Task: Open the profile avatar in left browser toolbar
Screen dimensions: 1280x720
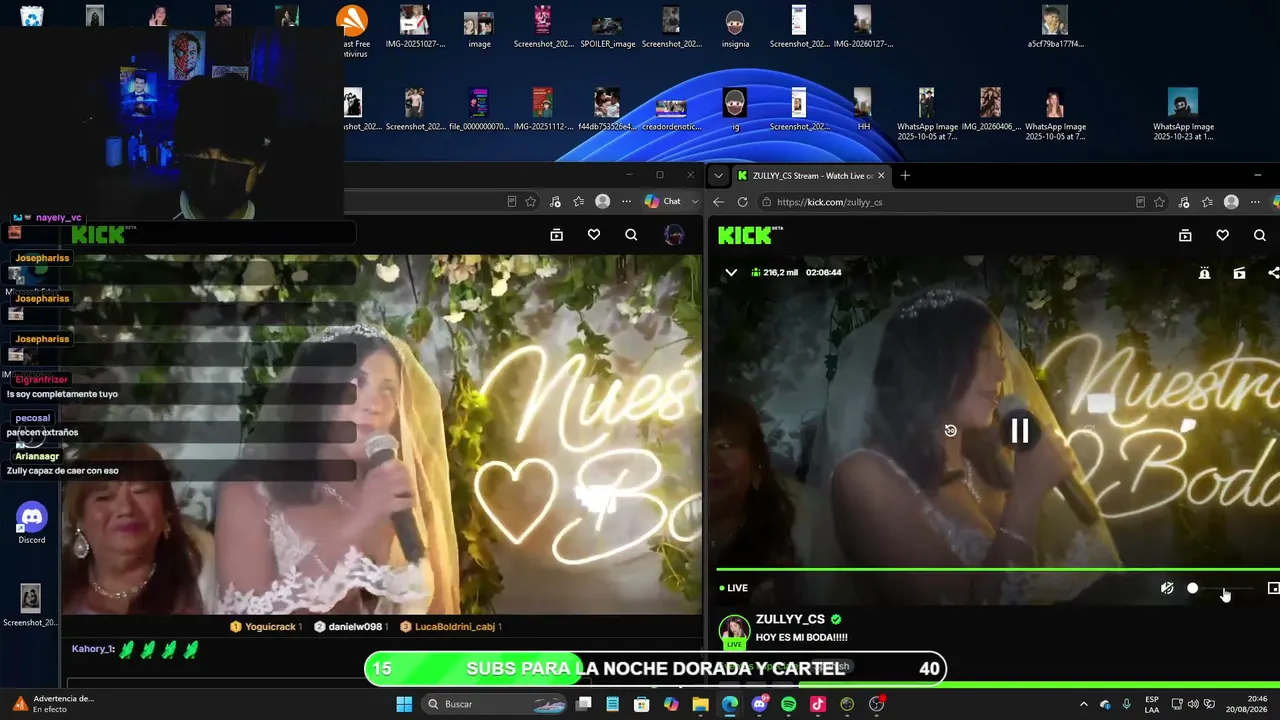Action: 602,201
